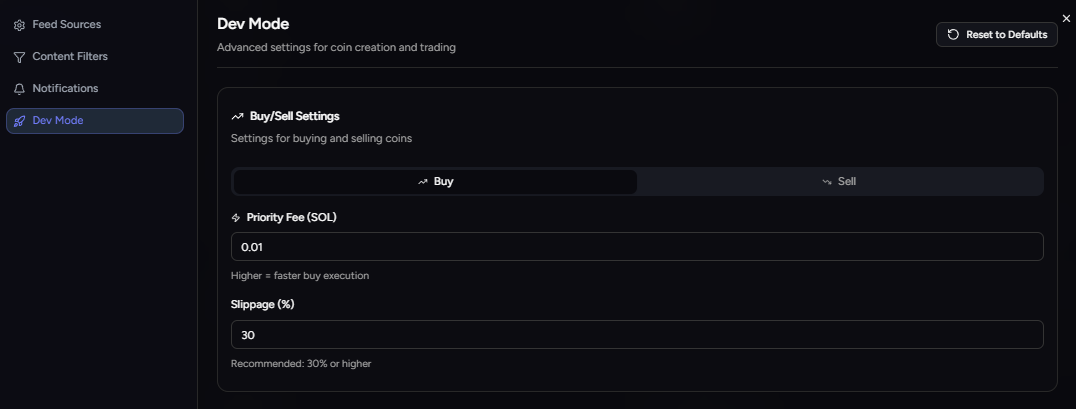Click the downward trend icon in Sell tab

(x=827, y=182)
